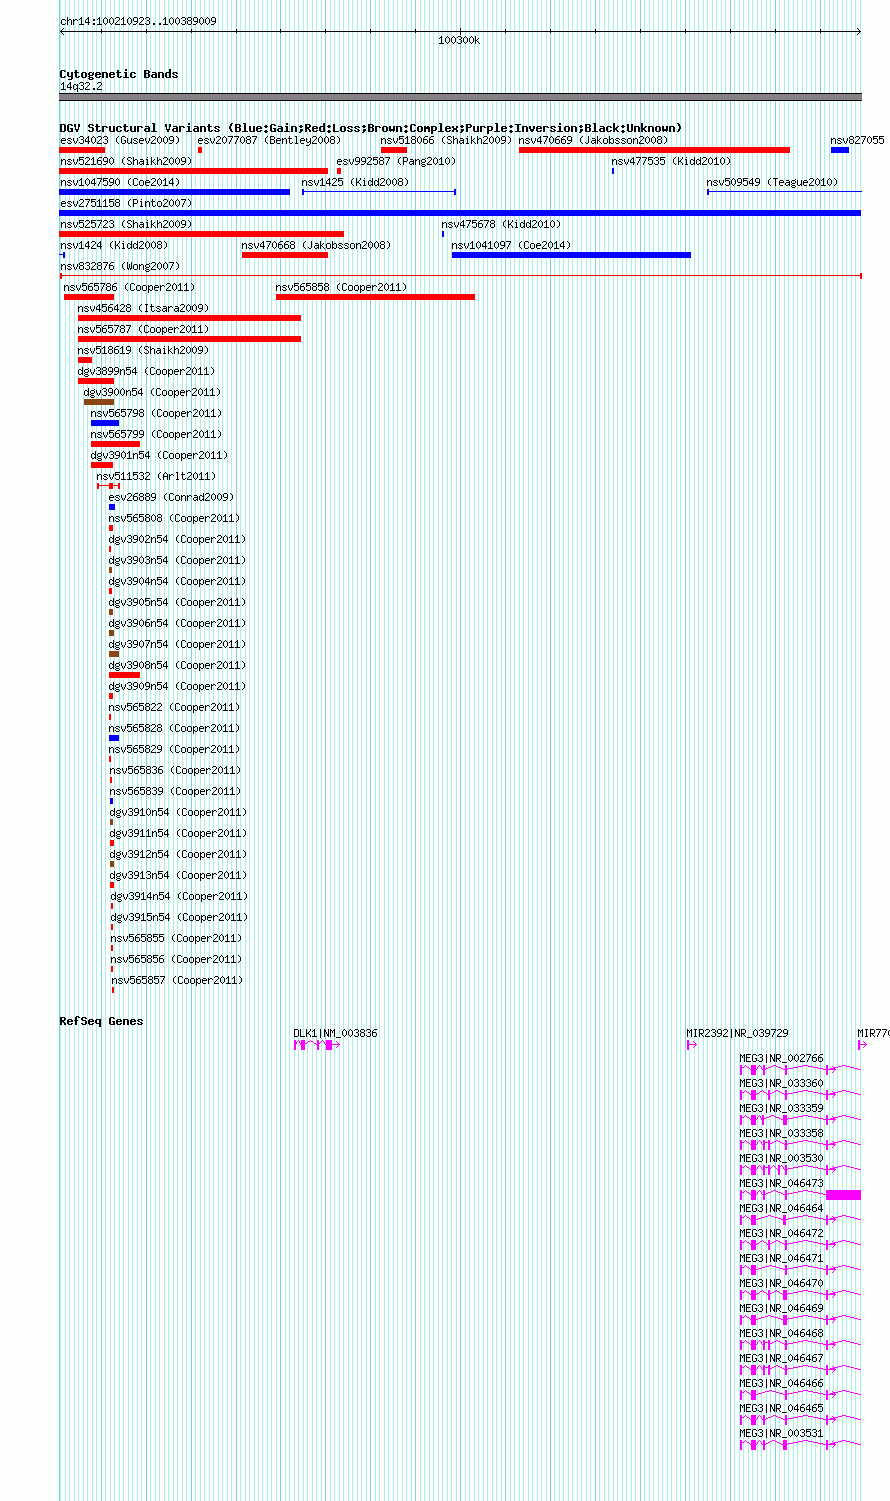The height and width of the screenshot is (1501, 890).
Task: Click the blue esv2751158 Pinto2007 bar
Action: point(460,213)
